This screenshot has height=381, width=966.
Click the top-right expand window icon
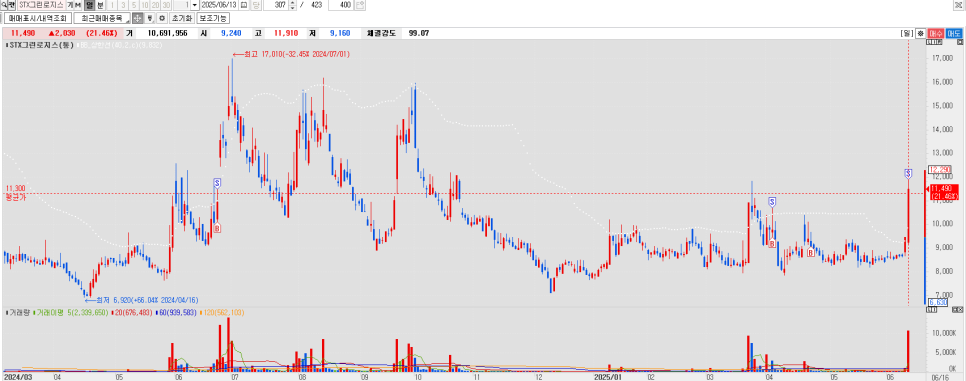[959, 4]
